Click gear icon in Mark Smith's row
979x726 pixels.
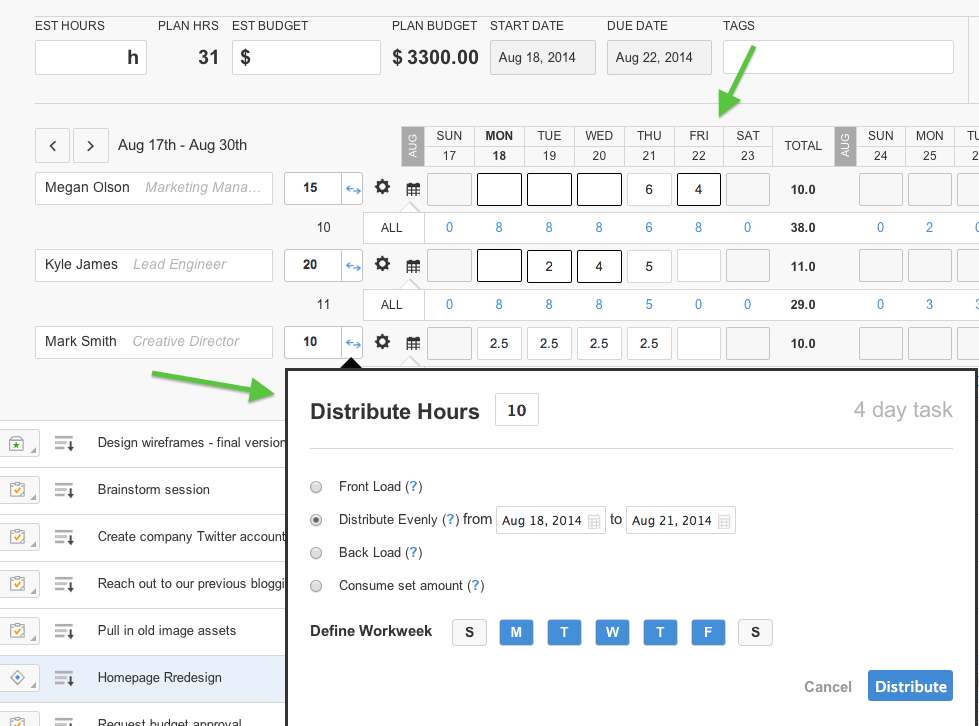click(382, 342)
